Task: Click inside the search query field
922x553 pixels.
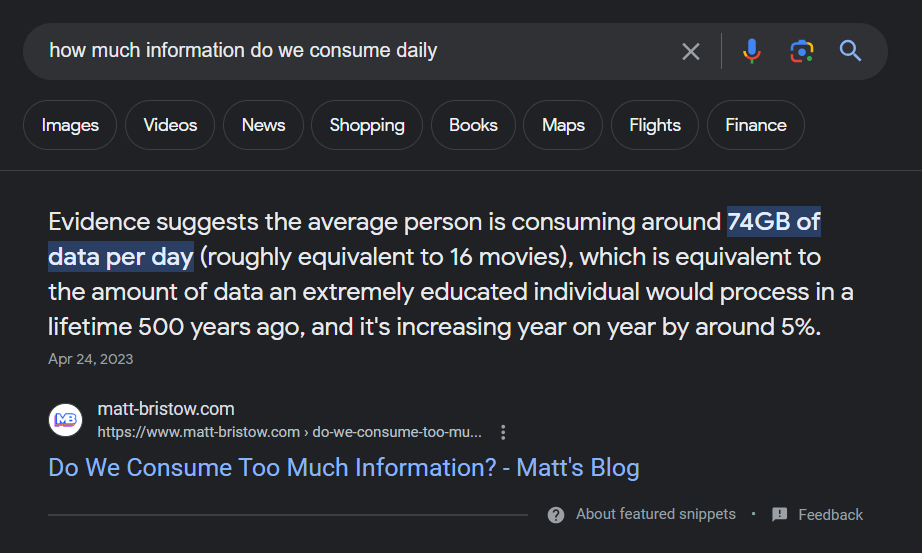Action: click(x=353, y=51)
